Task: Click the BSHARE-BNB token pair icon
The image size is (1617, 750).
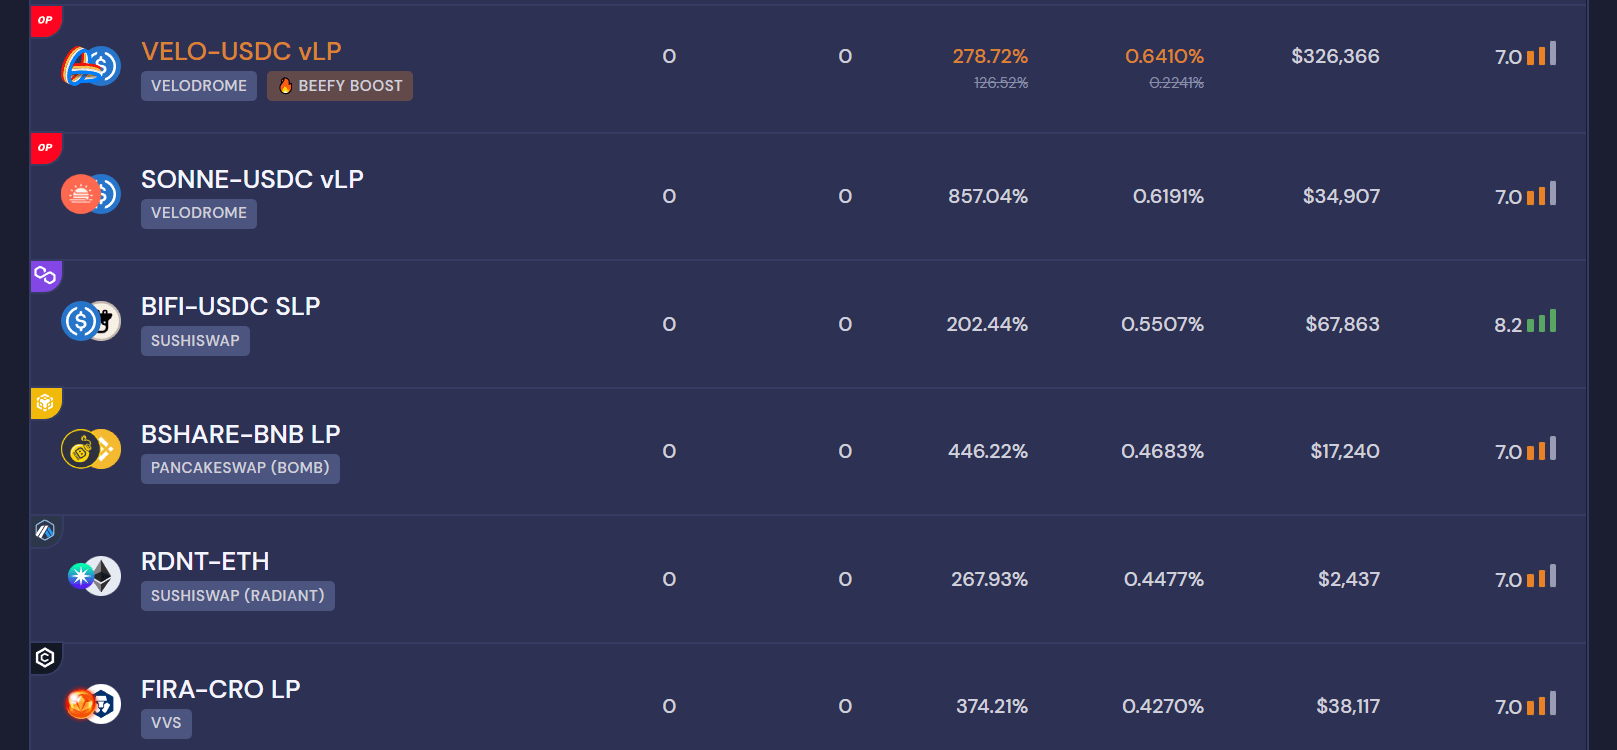Action: pyautogui.click(x=91, y=449)
